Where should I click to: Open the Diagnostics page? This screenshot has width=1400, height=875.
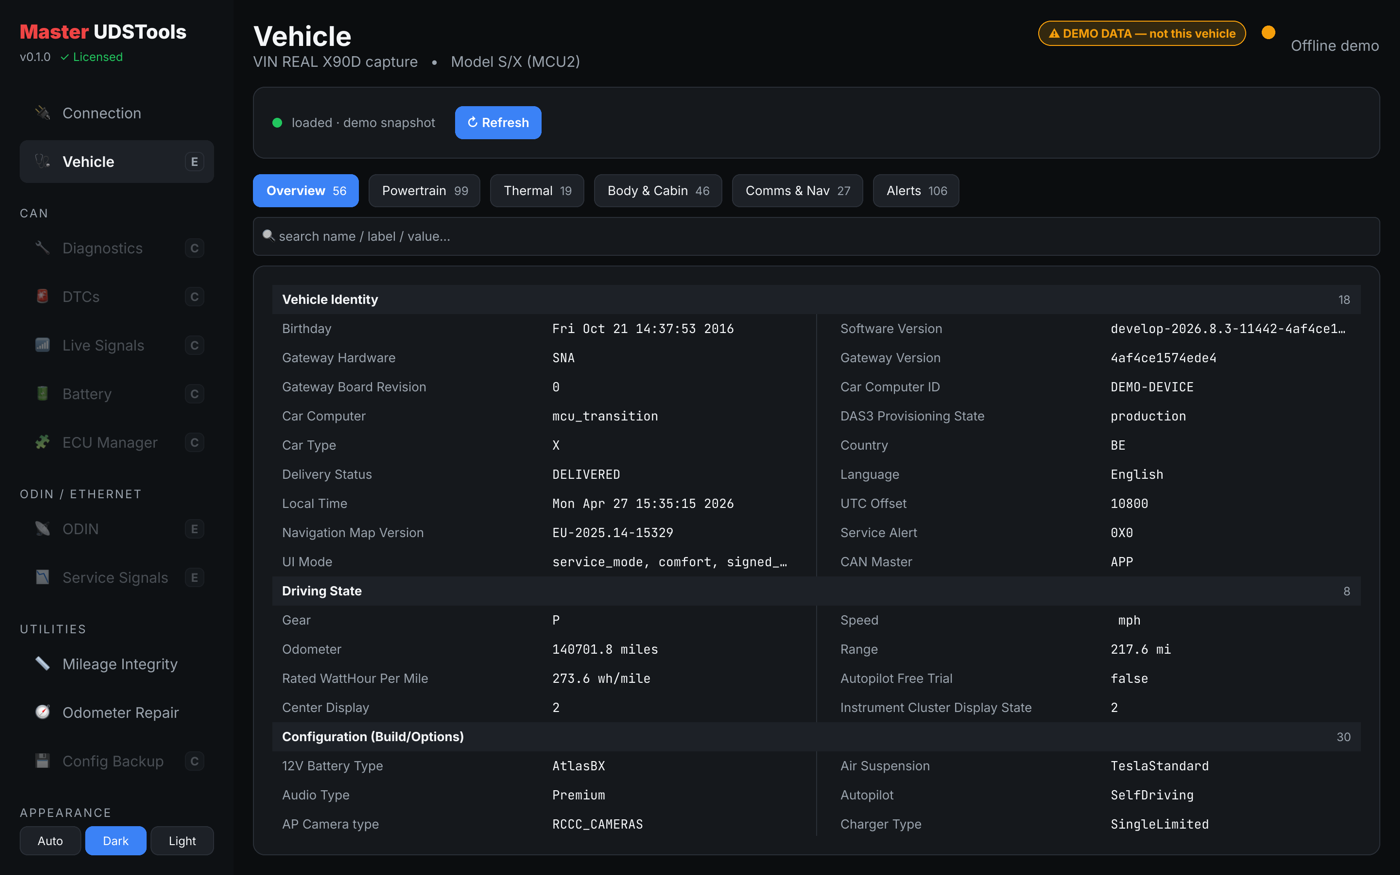pos(116,248)
